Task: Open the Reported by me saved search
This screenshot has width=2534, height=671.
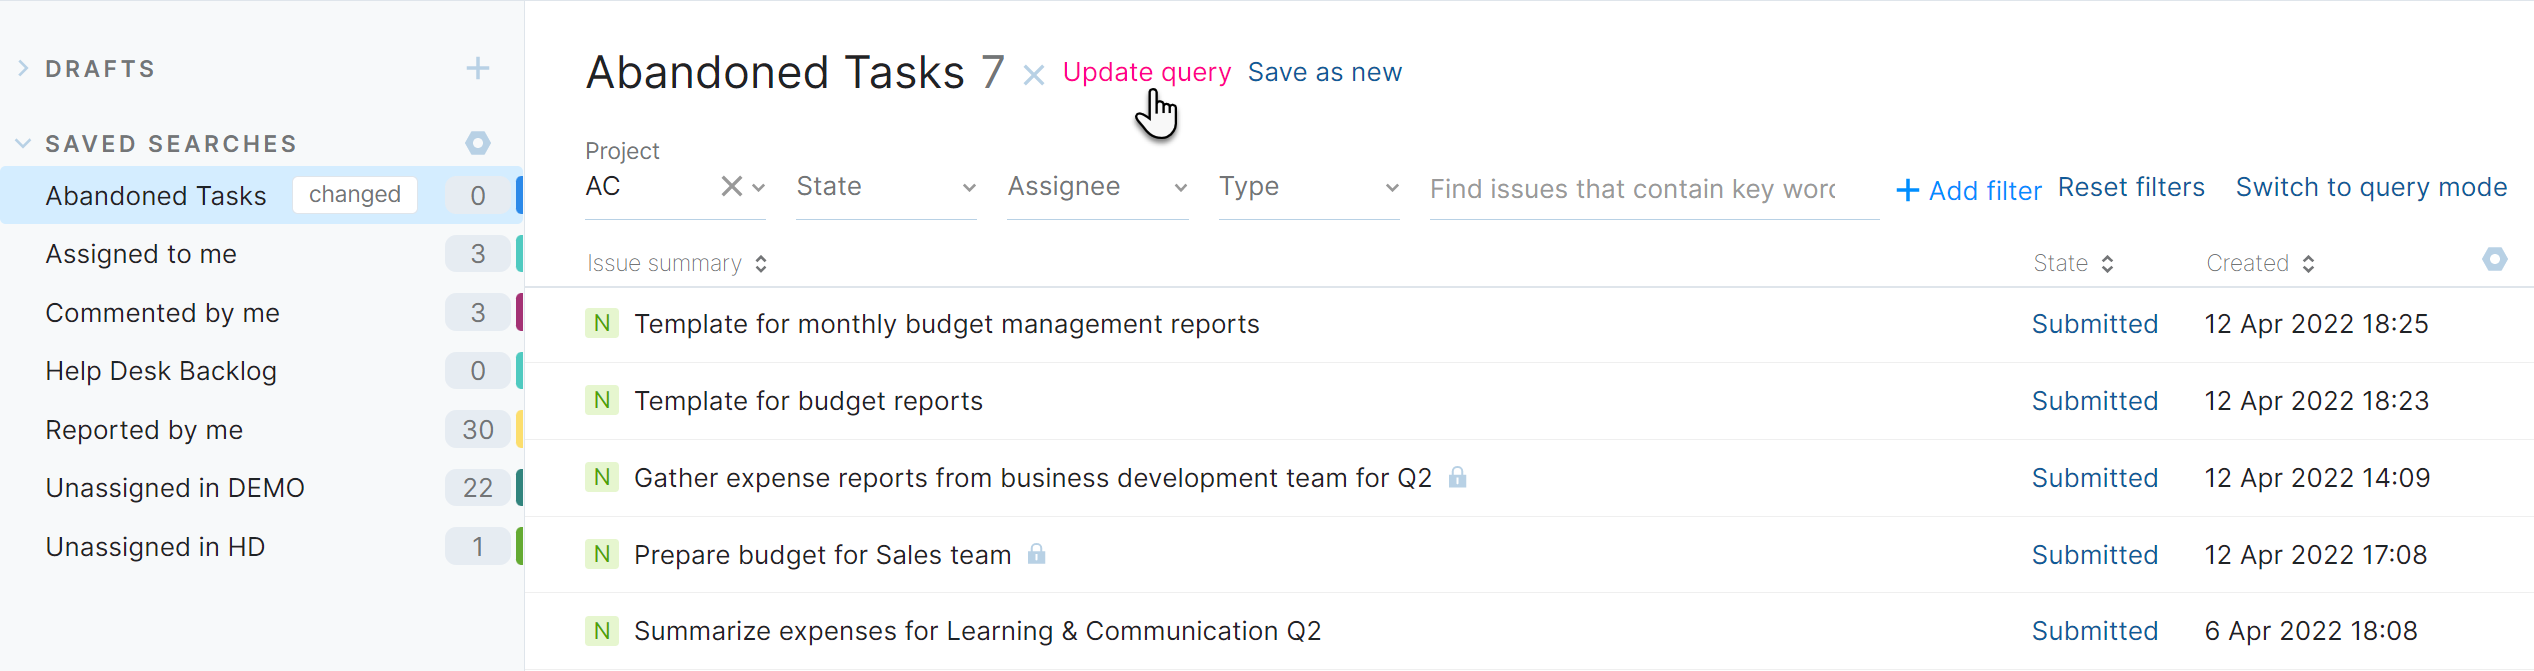Action: (144, 429)
